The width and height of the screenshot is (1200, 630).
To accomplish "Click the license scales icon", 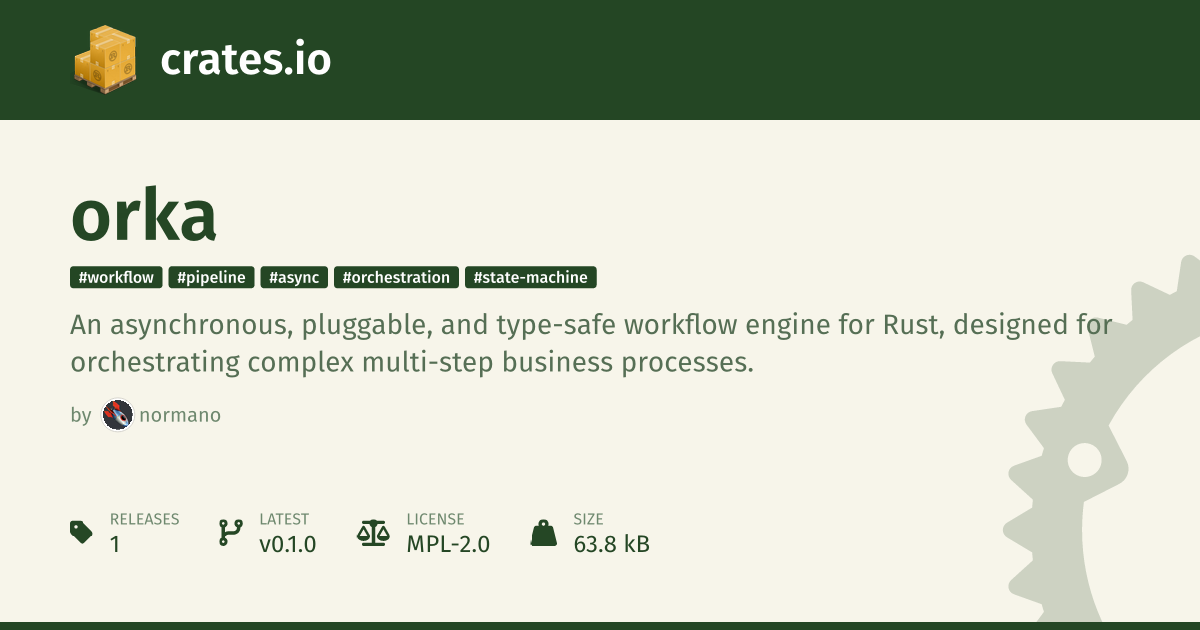I will coord(373,532).
